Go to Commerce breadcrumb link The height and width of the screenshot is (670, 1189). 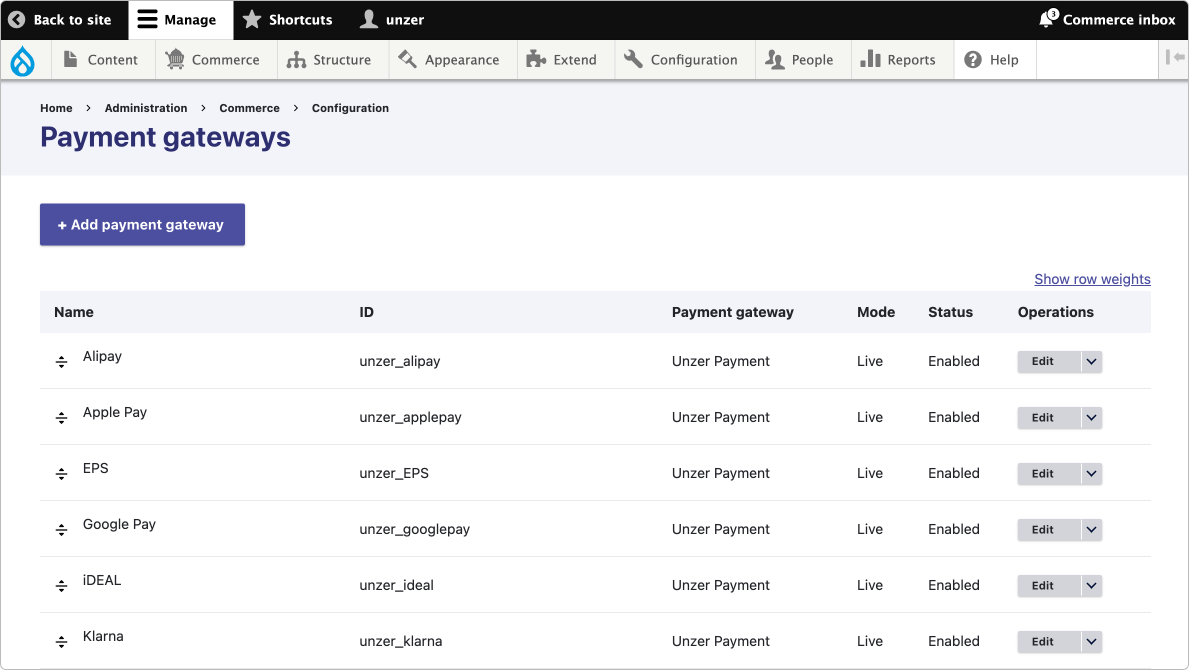click(x=249, y=108)
